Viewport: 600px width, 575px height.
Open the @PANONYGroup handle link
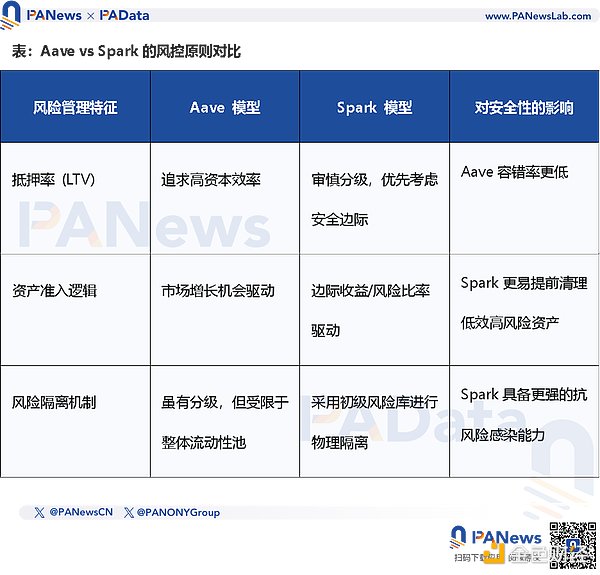(177, 512)
